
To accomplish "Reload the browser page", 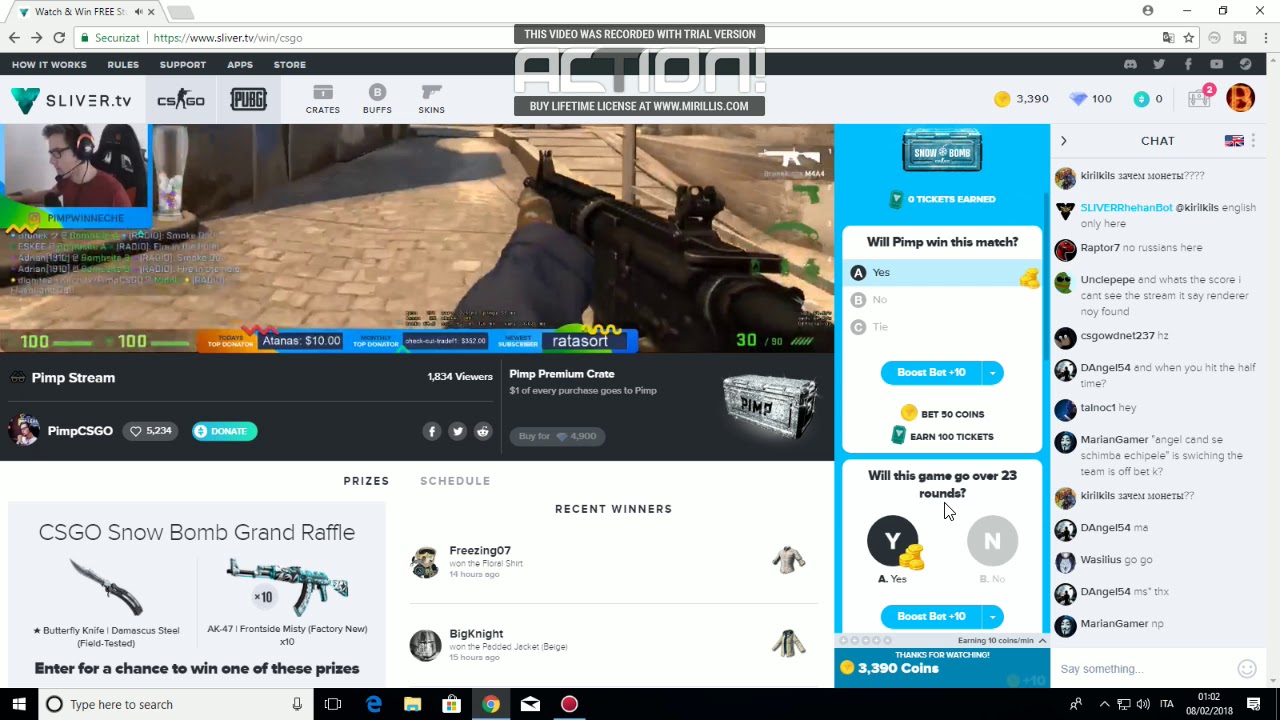I will [59, 38].
